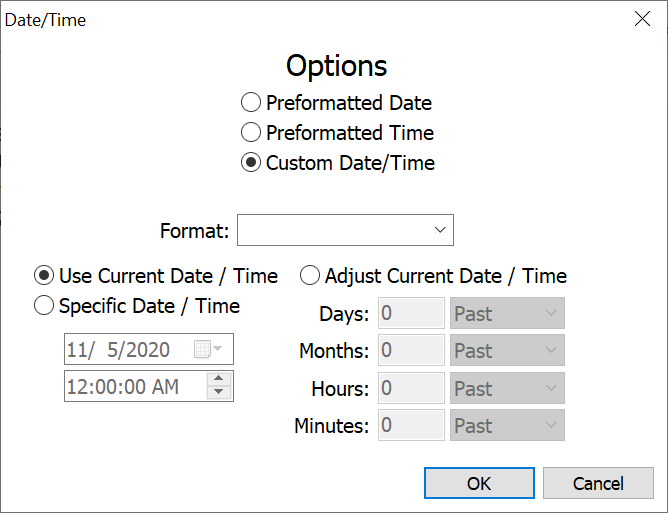Screen dimensions: 668x513
Task: Click the Months number input field
Action: 411,351
